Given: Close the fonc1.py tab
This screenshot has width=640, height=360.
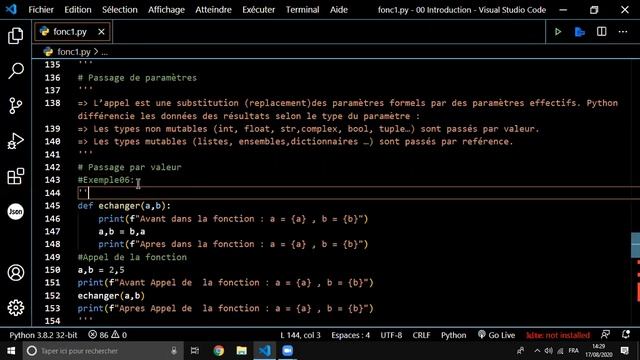Looking at the screenshot, I should (101, 32).
